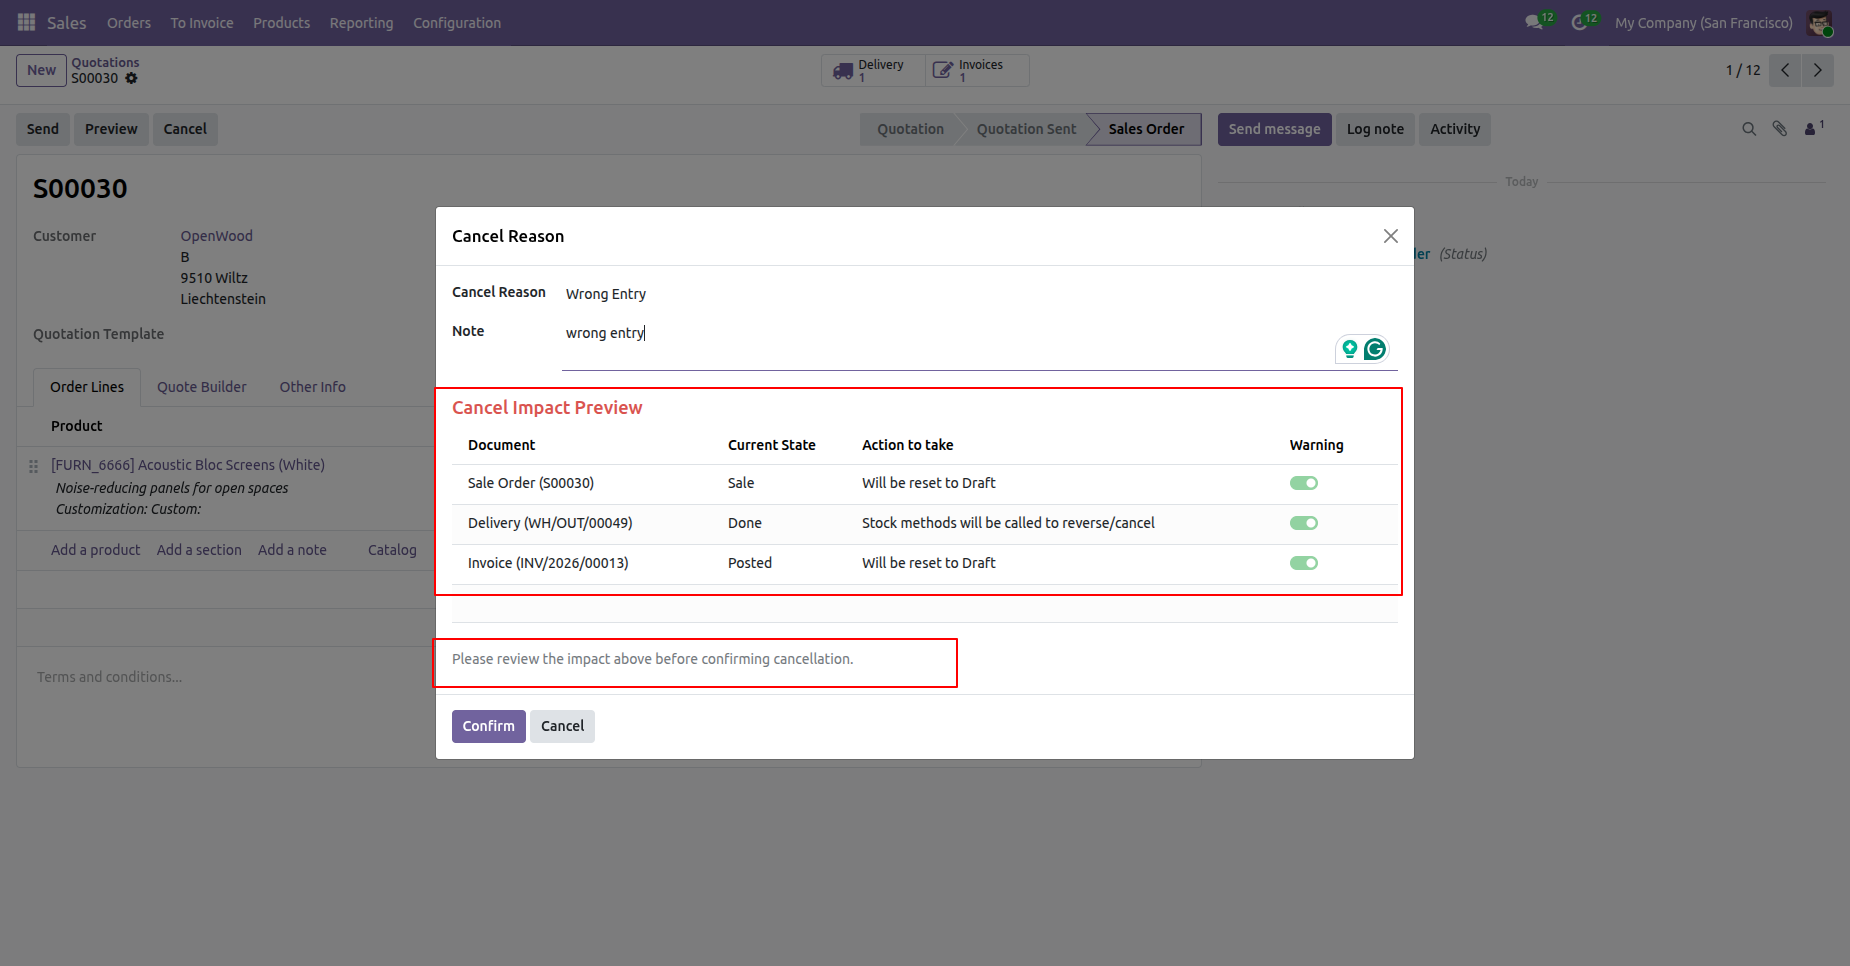Open the Reporting menu
Image resolution: width=1850 pixels, height=966 pixels.
(x=361, y=23)
